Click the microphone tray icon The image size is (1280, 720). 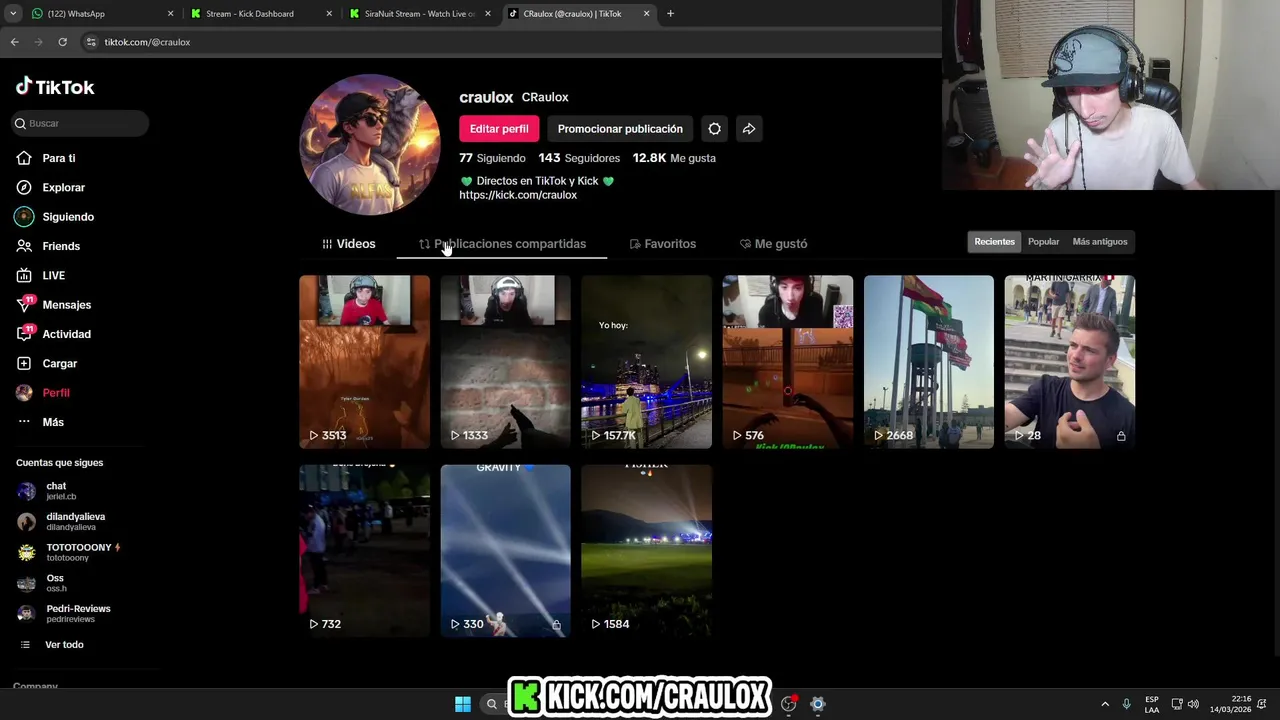pyautogui.click(x=1126, y=704)
